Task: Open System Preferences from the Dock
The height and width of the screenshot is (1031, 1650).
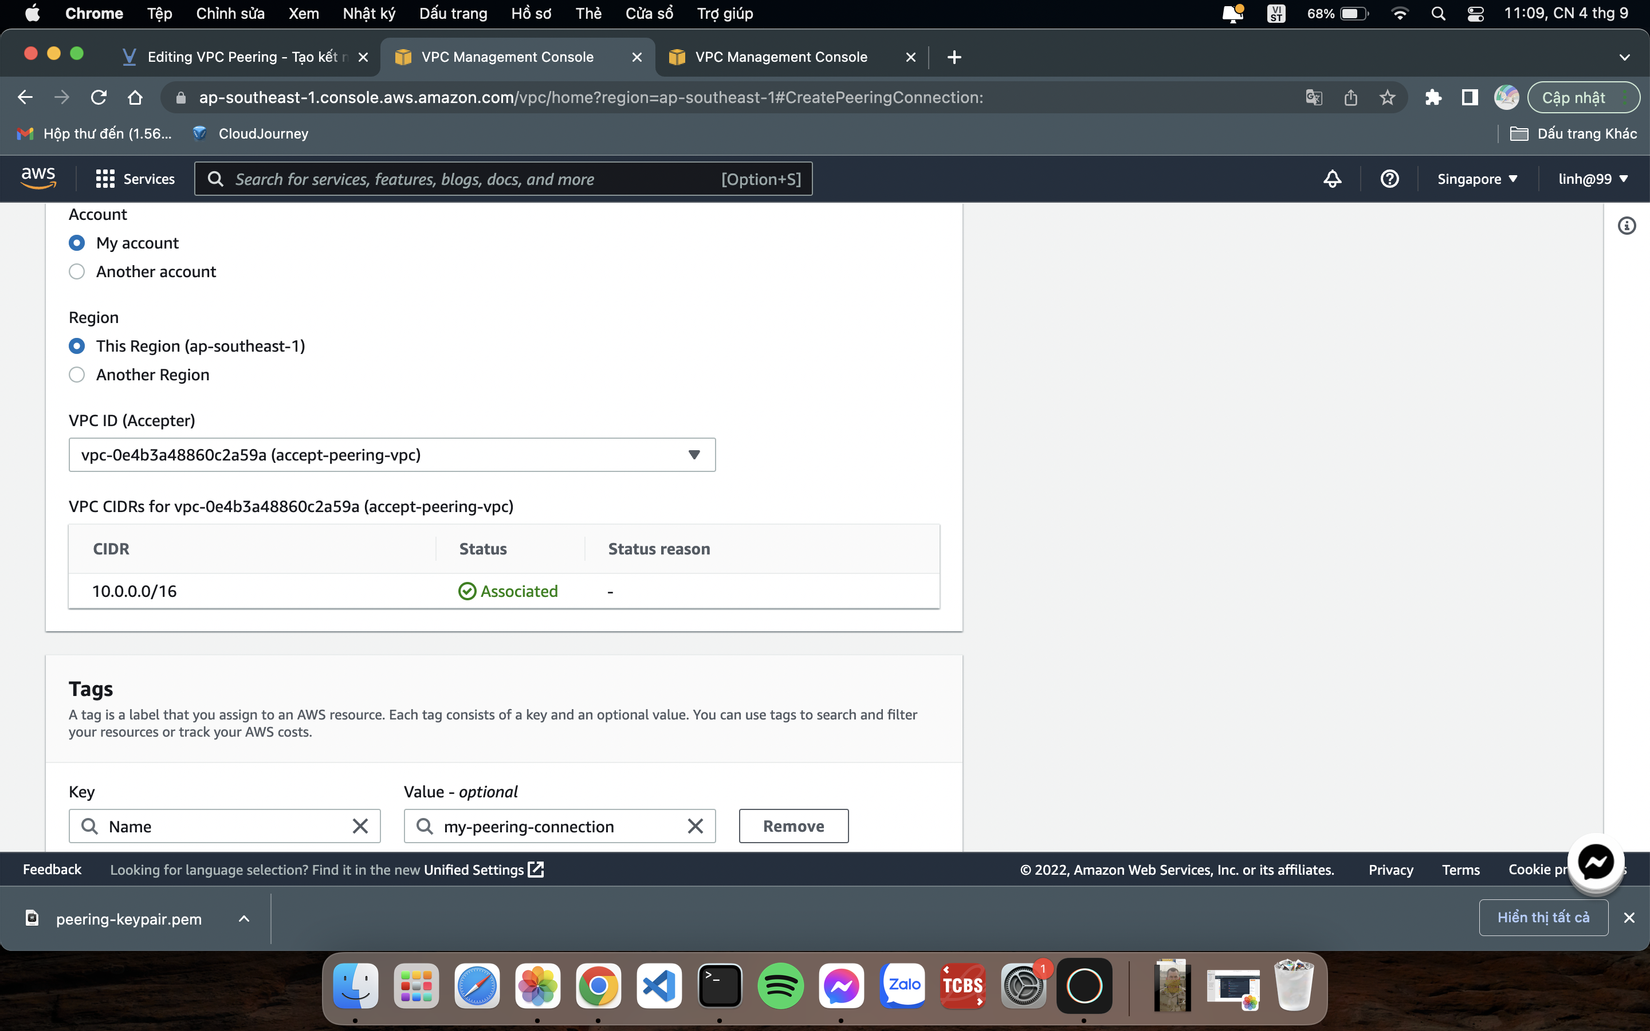Action: tap(1023, 986)
